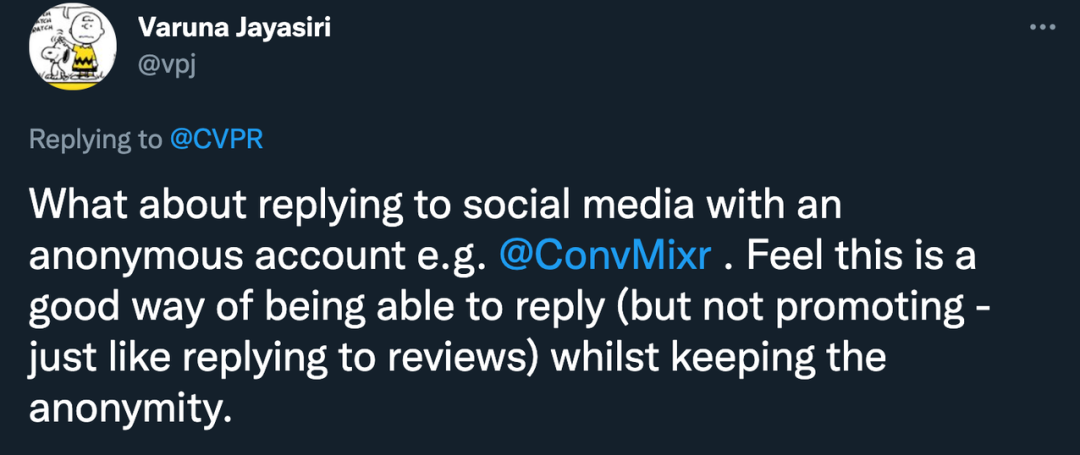Click the words "whilst keeping the"
Image resolution: width=1080 pixels, height=455 pixels.
(712, 358)
